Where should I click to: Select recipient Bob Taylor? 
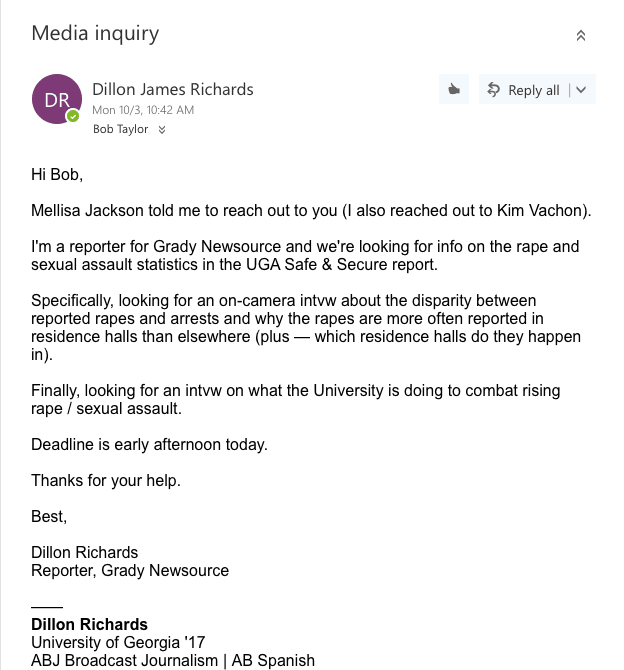121,129
